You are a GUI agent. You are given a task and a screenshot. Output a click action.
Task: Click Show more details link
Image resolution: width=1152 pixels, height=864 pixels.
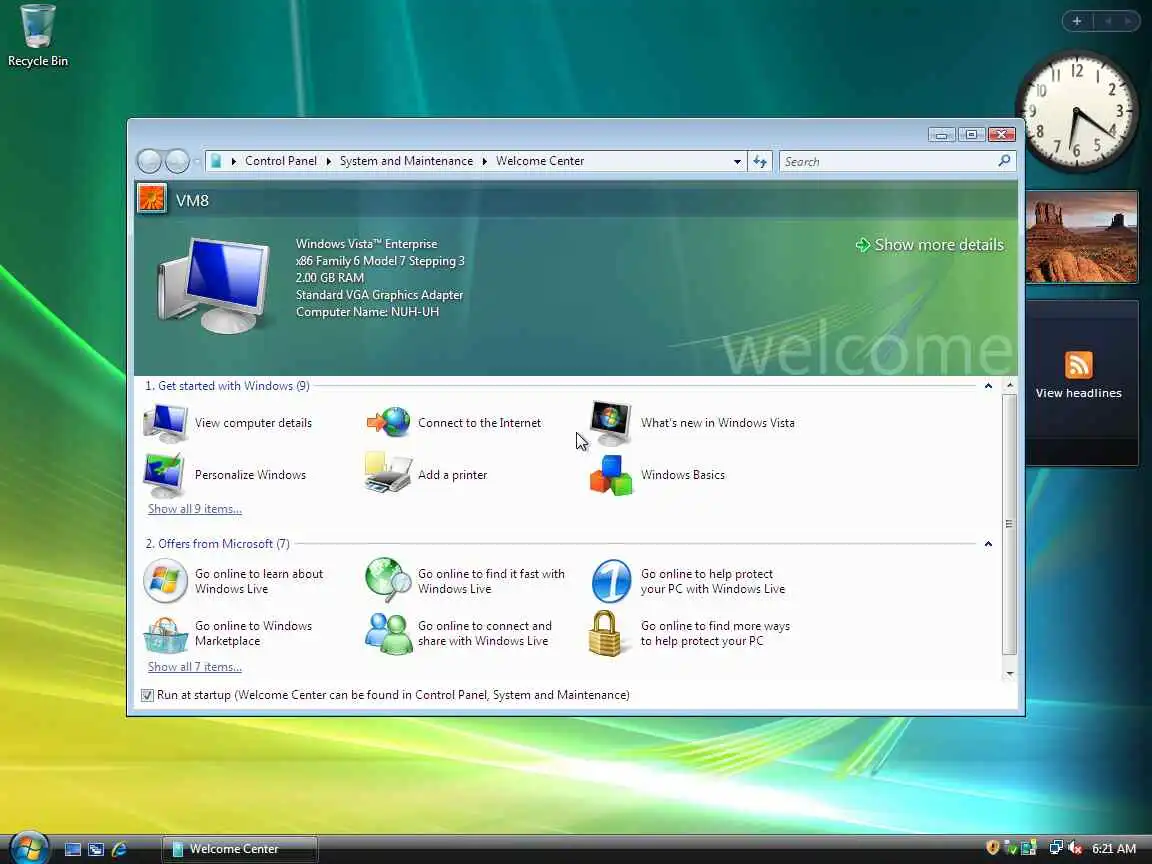click(x=929, y=245)
